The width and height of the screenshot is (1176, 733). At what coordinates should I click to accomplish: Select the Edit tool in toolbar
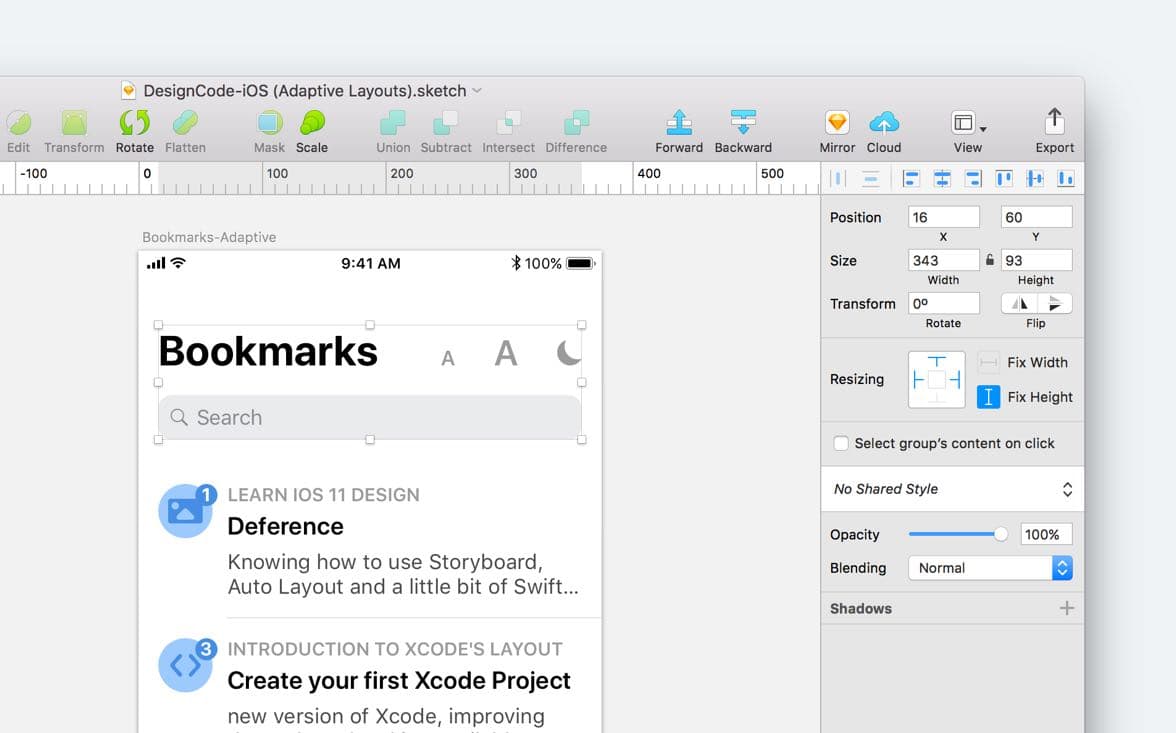(x=19, y=131)
